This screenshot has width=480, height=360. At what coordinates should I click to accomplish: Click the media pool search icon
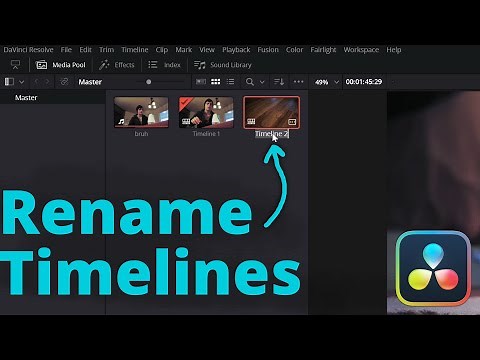pos(250,82)
